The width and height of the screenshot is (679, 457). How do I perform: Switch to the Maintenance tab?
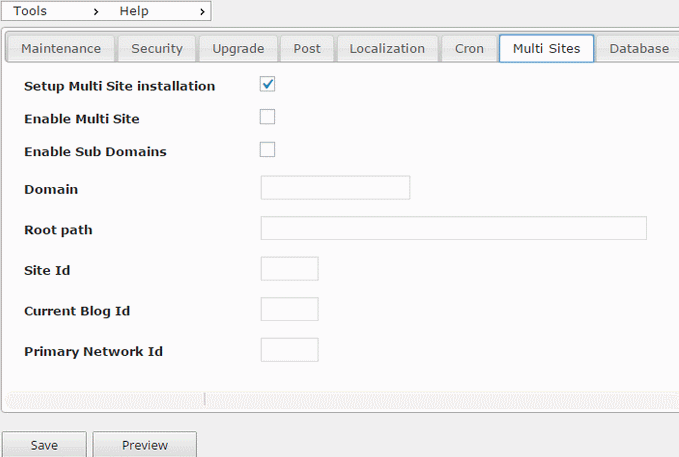pyautogui.click(x=61, y=49)
